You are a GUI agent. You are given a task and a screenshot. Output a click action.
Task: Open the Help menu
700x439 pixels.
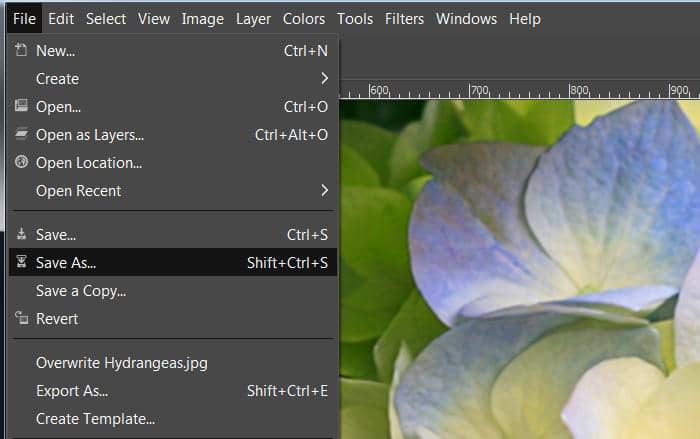pyautogui.click(x=525, y=19)
